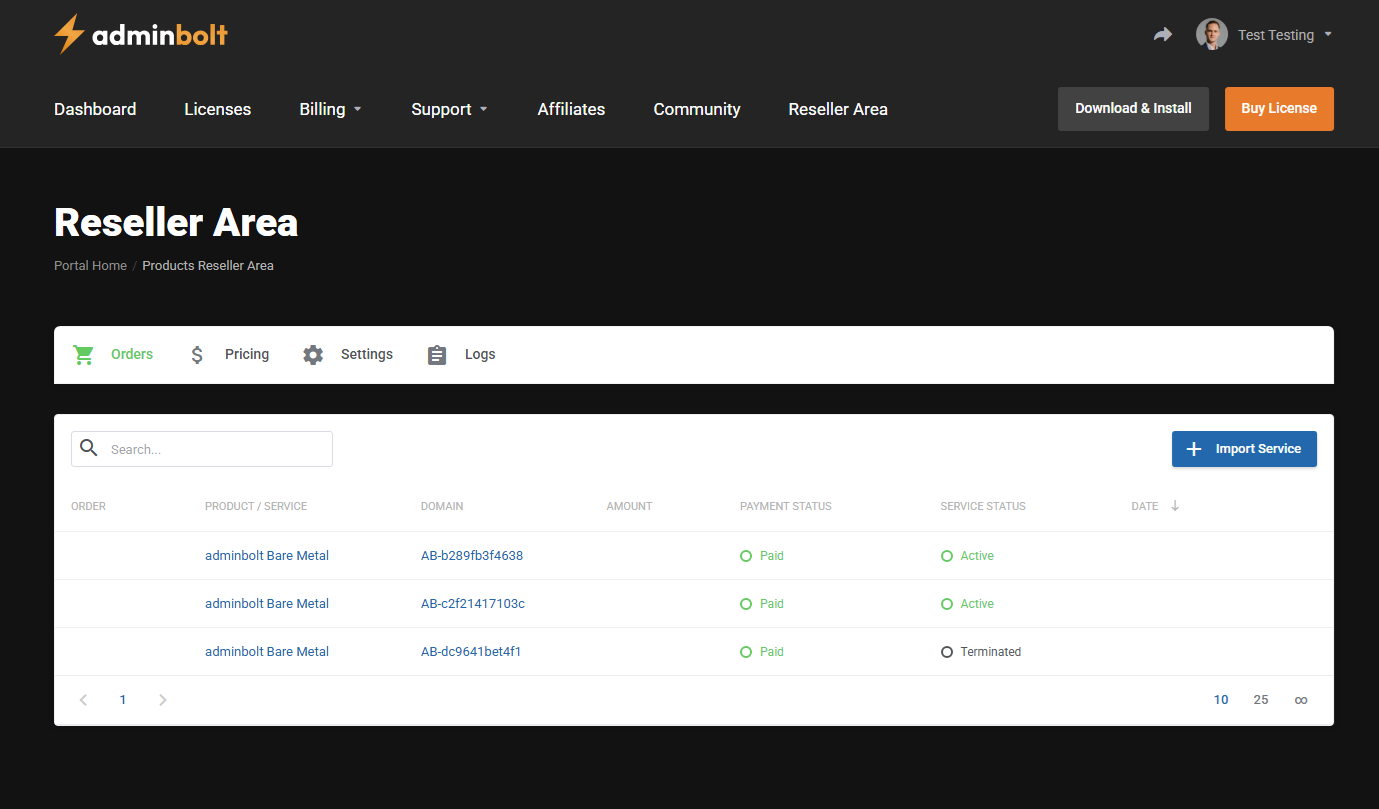Open adminbolt Bare Metal for AB-dc9641bet4f1

(267, 652)
